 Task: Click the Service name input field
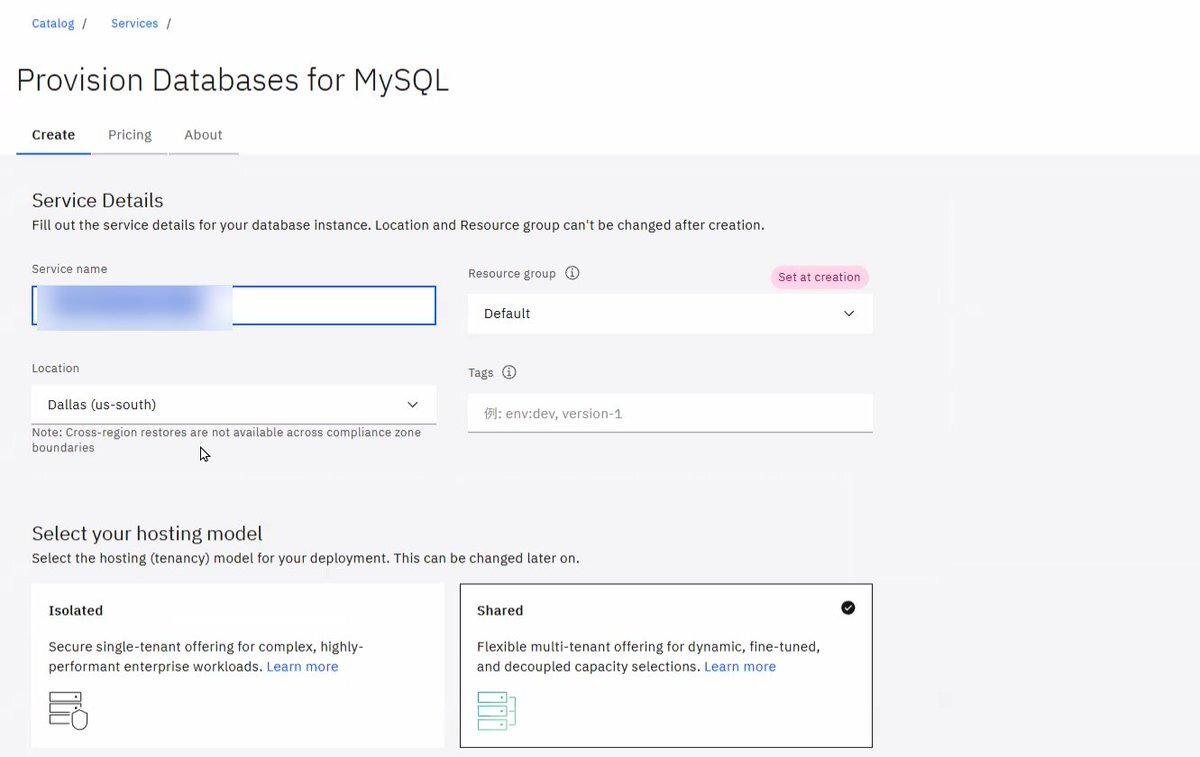point(234,306)
